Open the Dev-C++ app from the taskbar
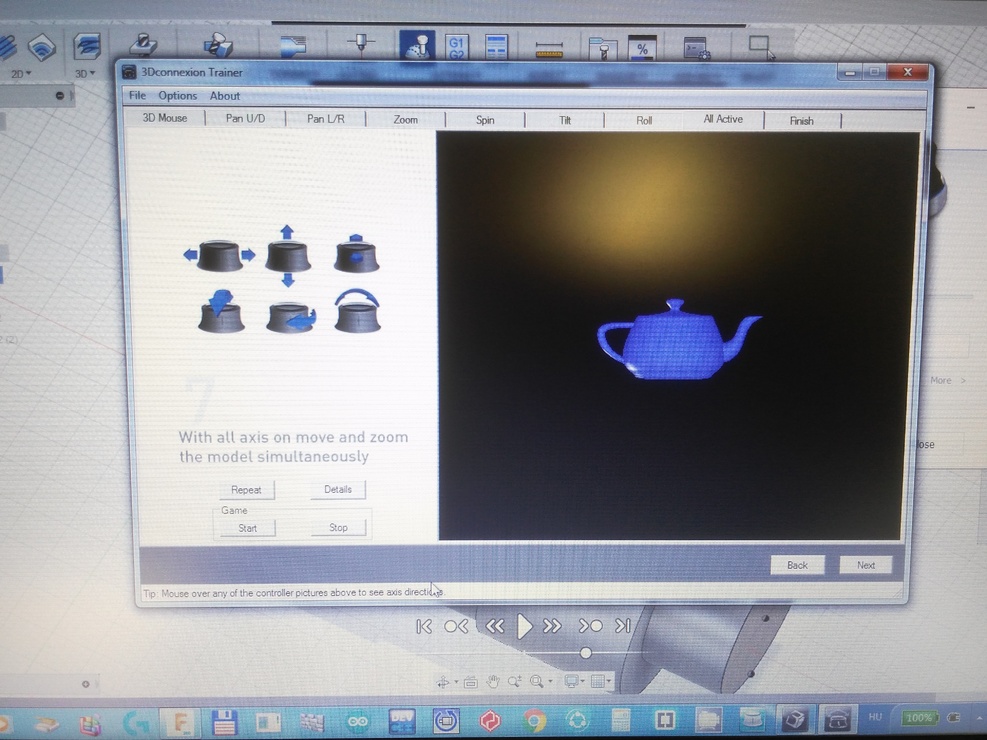This screenshot has width=987, height=740. (x=402, y=720)
